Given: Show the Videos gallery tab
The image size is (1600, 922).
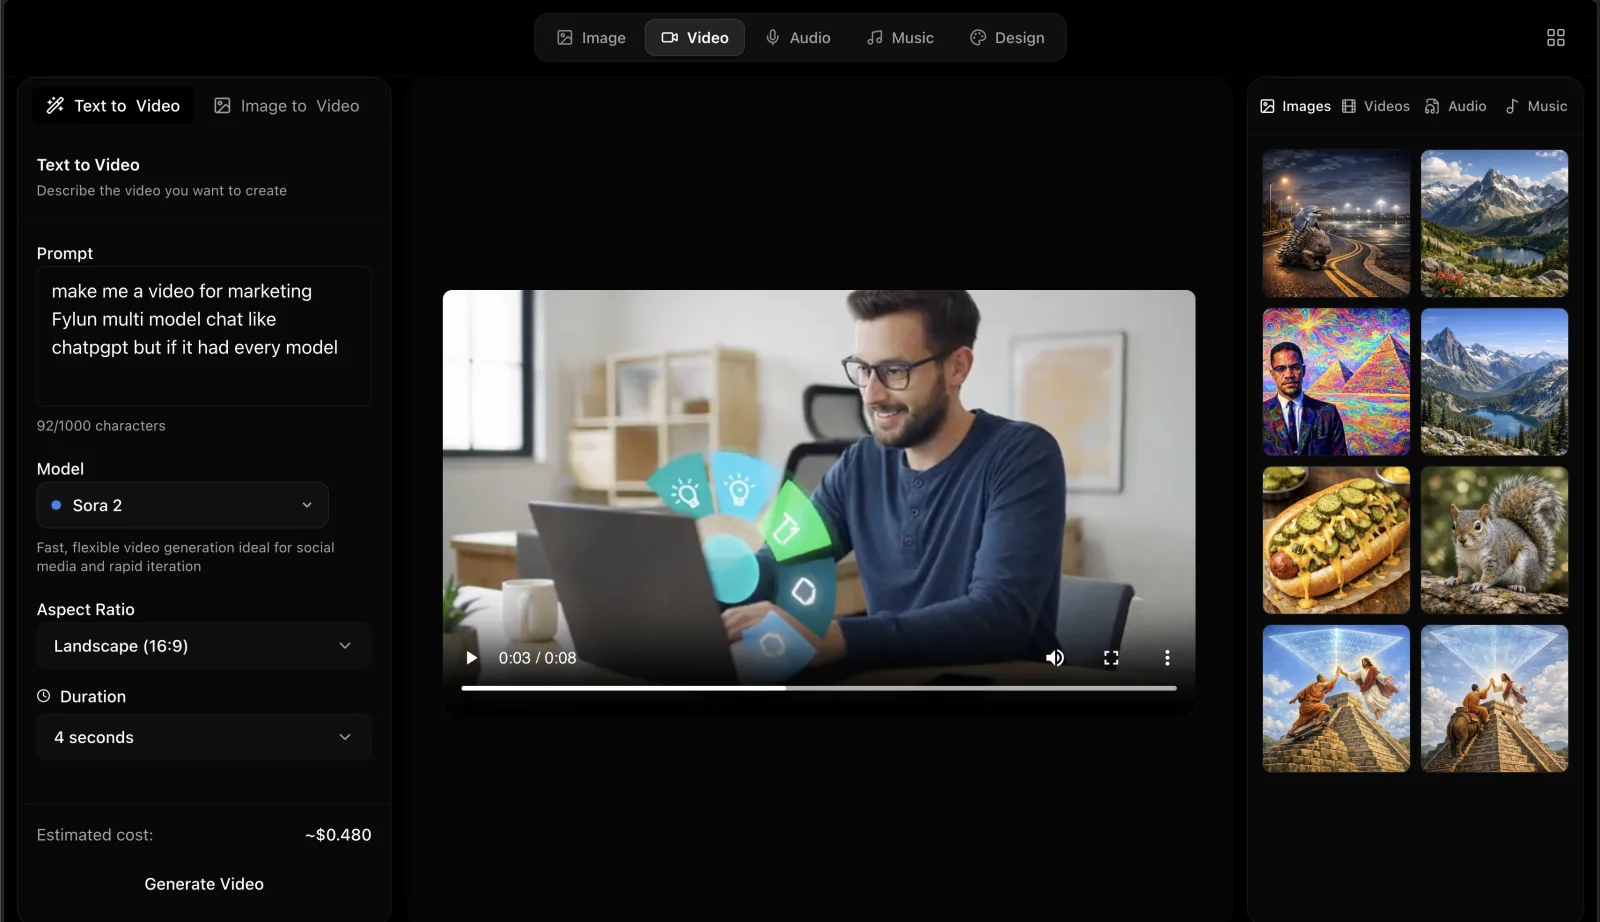Looking at the screenshot, I should click(x=1376, y=106).
